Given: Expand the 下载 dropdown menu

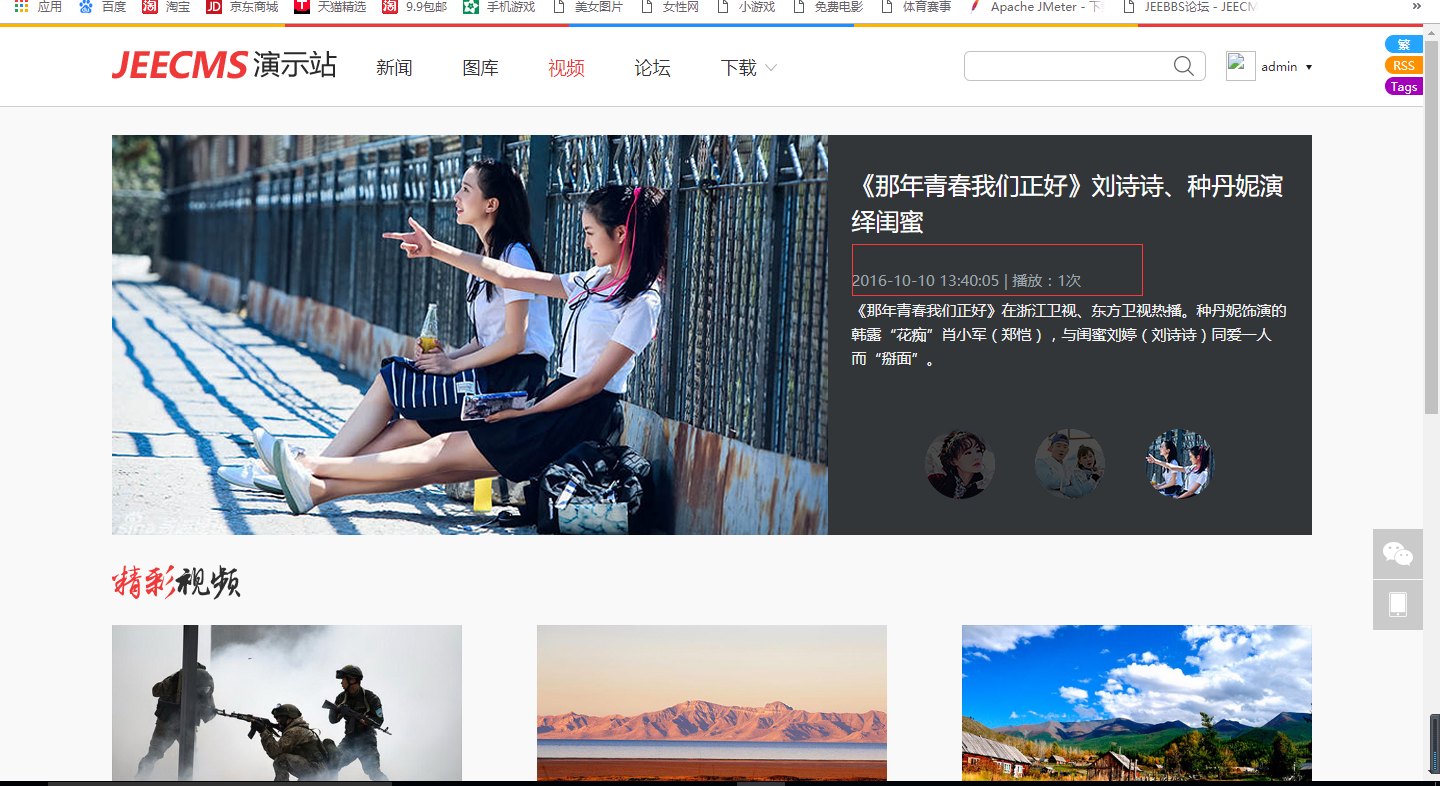Looking at the screenshot, I should coord(749,68).
